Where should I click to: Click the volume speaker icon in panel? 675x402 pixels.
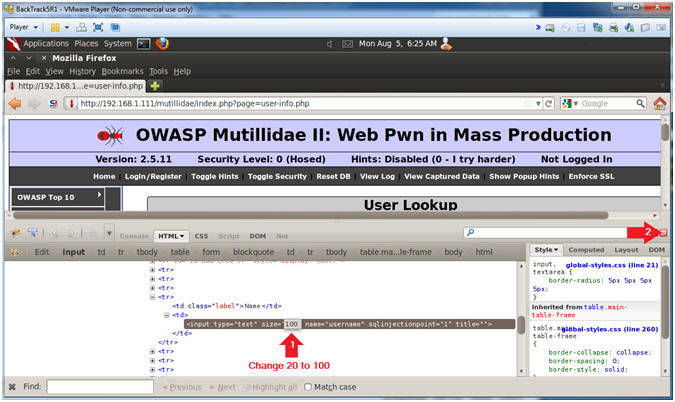pos(329,44)
